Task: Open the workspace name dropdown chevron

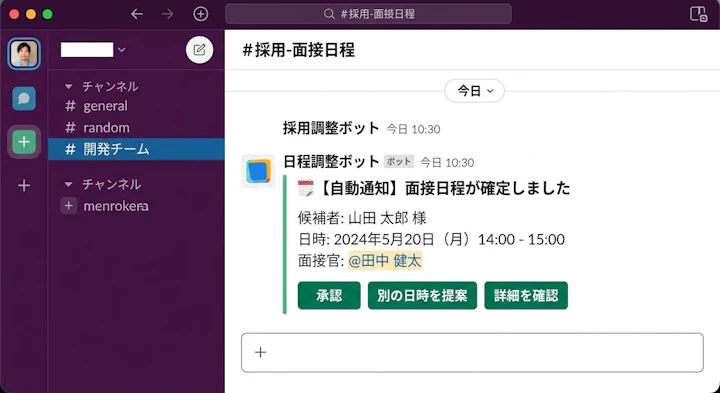Action: tap(122, 50)
